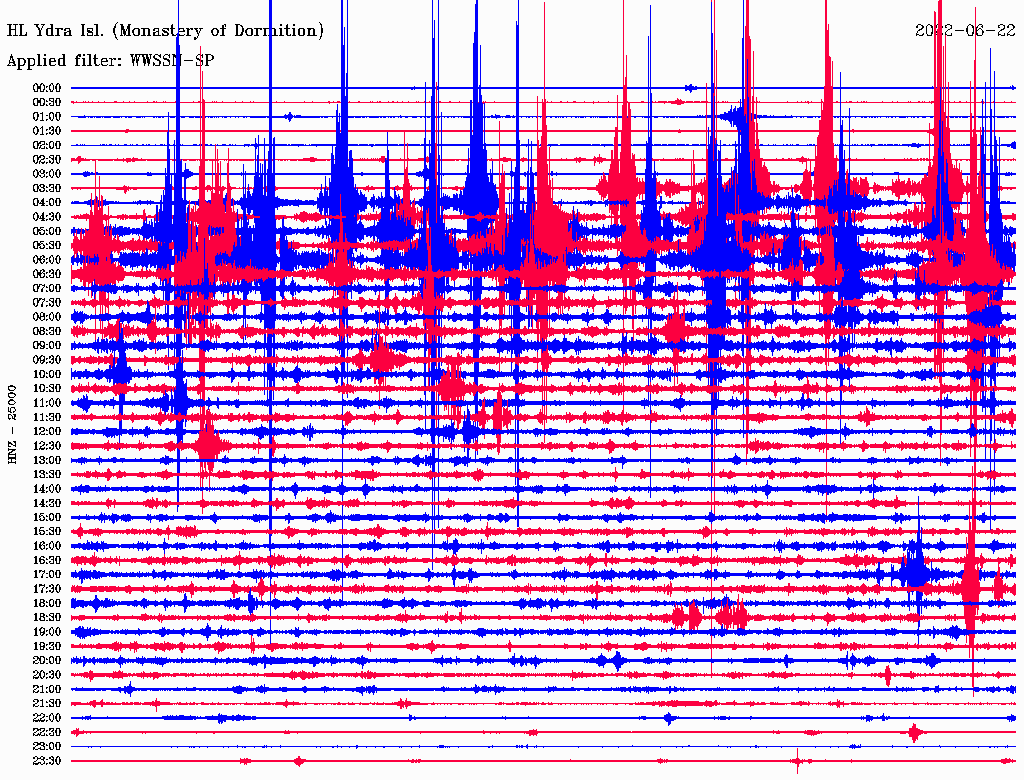
Task: Select the 23:00 time label
Action: pyautogui.click(x=47, y=747)
